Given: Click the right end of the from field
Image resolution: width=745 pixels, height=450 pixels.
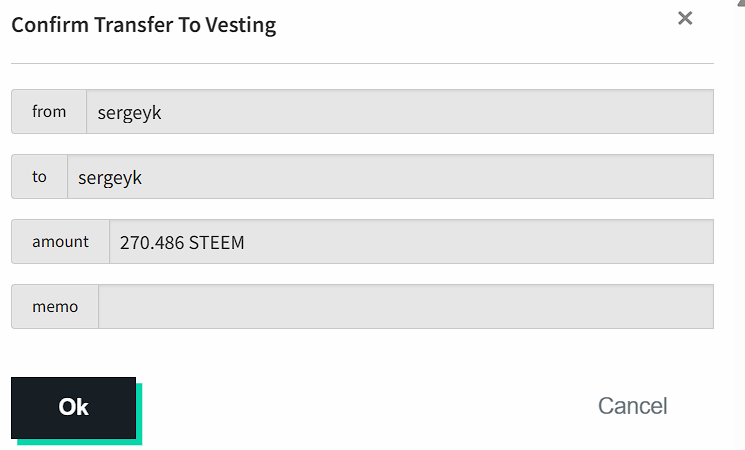Looking at the screenshot, I should (695, 112).
